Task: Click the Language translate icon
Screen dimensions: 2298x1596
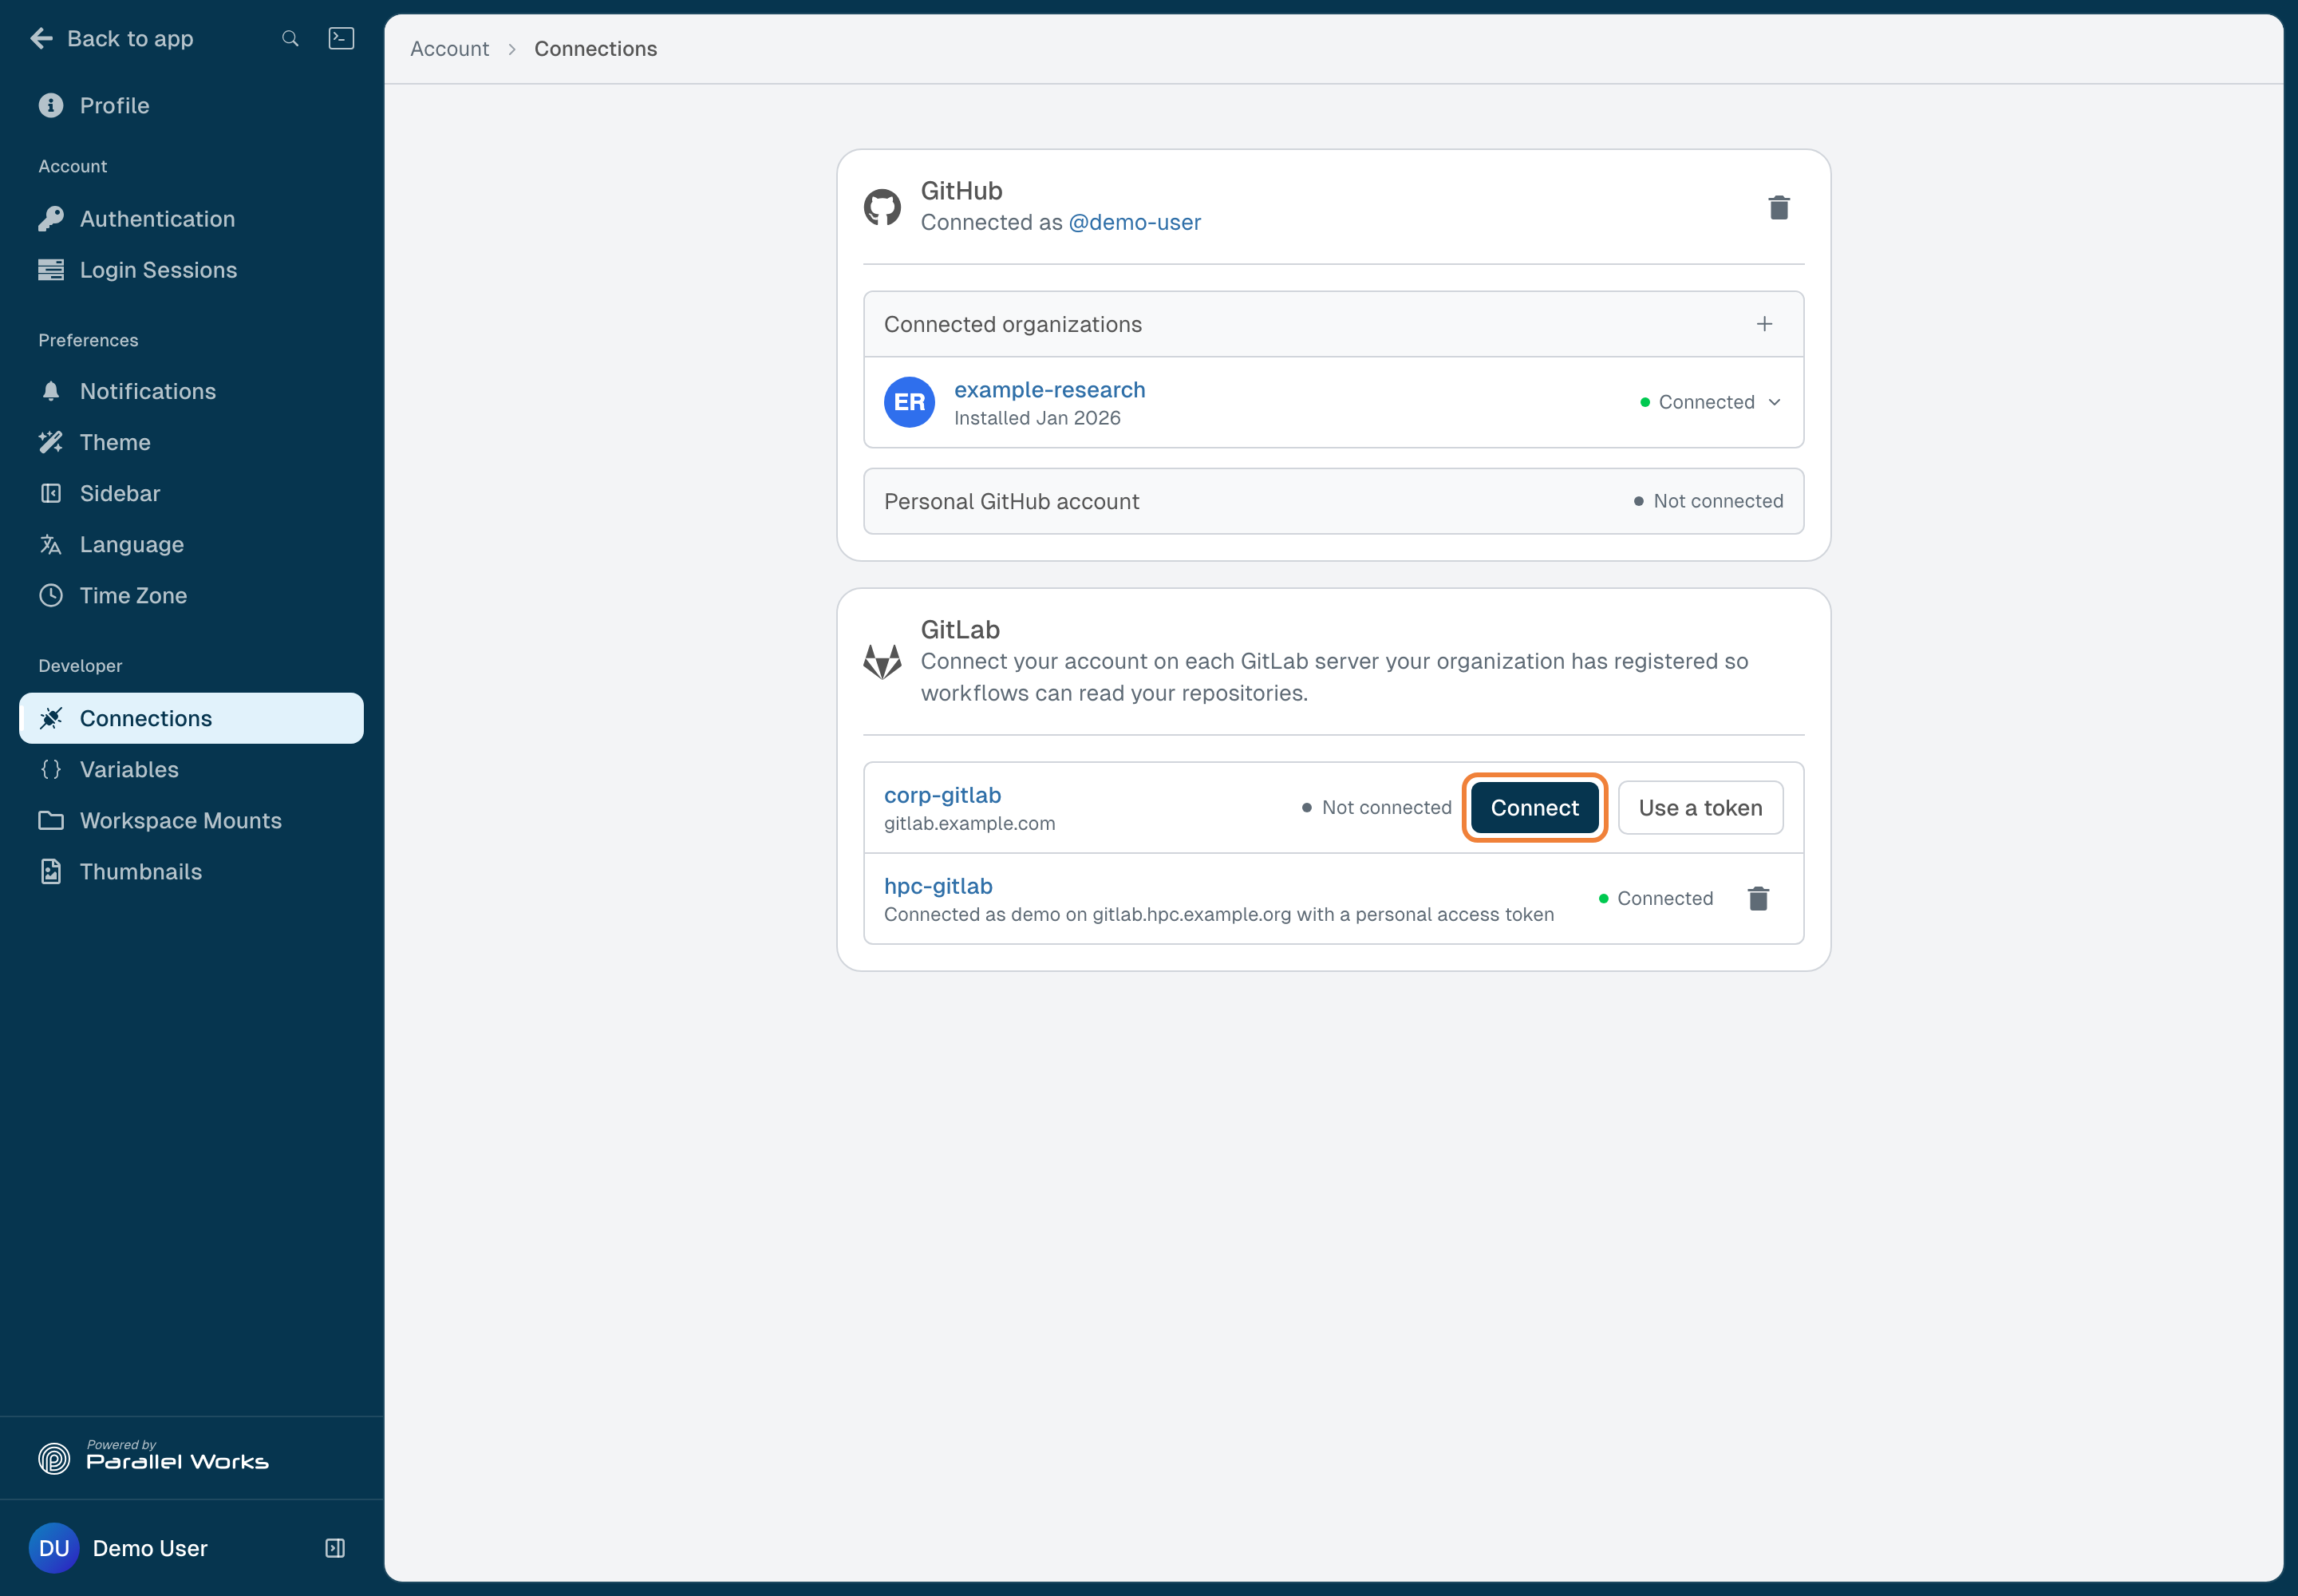Action: [51, 544]
